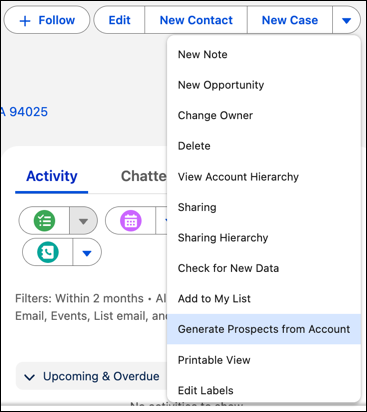Click the Follow button
Viewport: 367px width, 412px height.
[x=47, y=20]
